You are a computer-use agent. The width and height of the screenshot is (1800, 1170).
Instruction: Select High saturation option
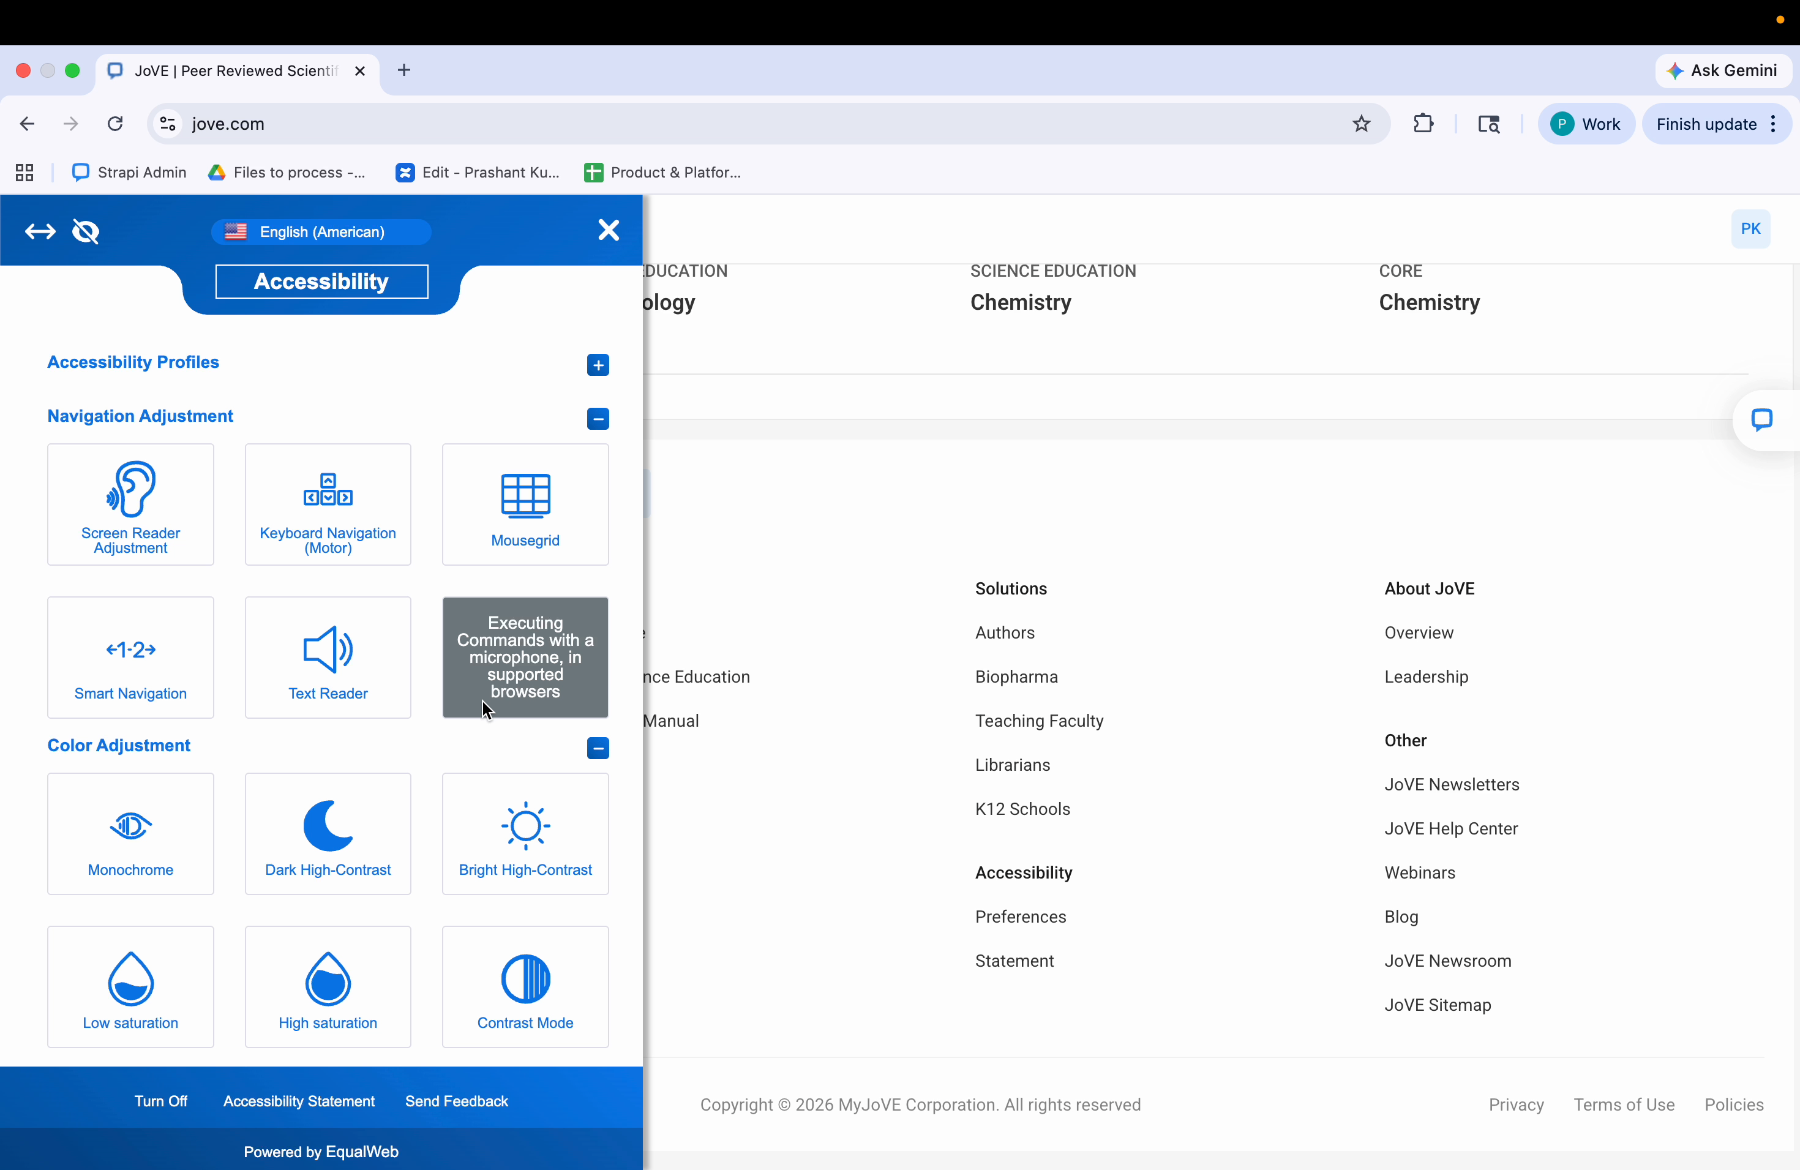(328, 987)
